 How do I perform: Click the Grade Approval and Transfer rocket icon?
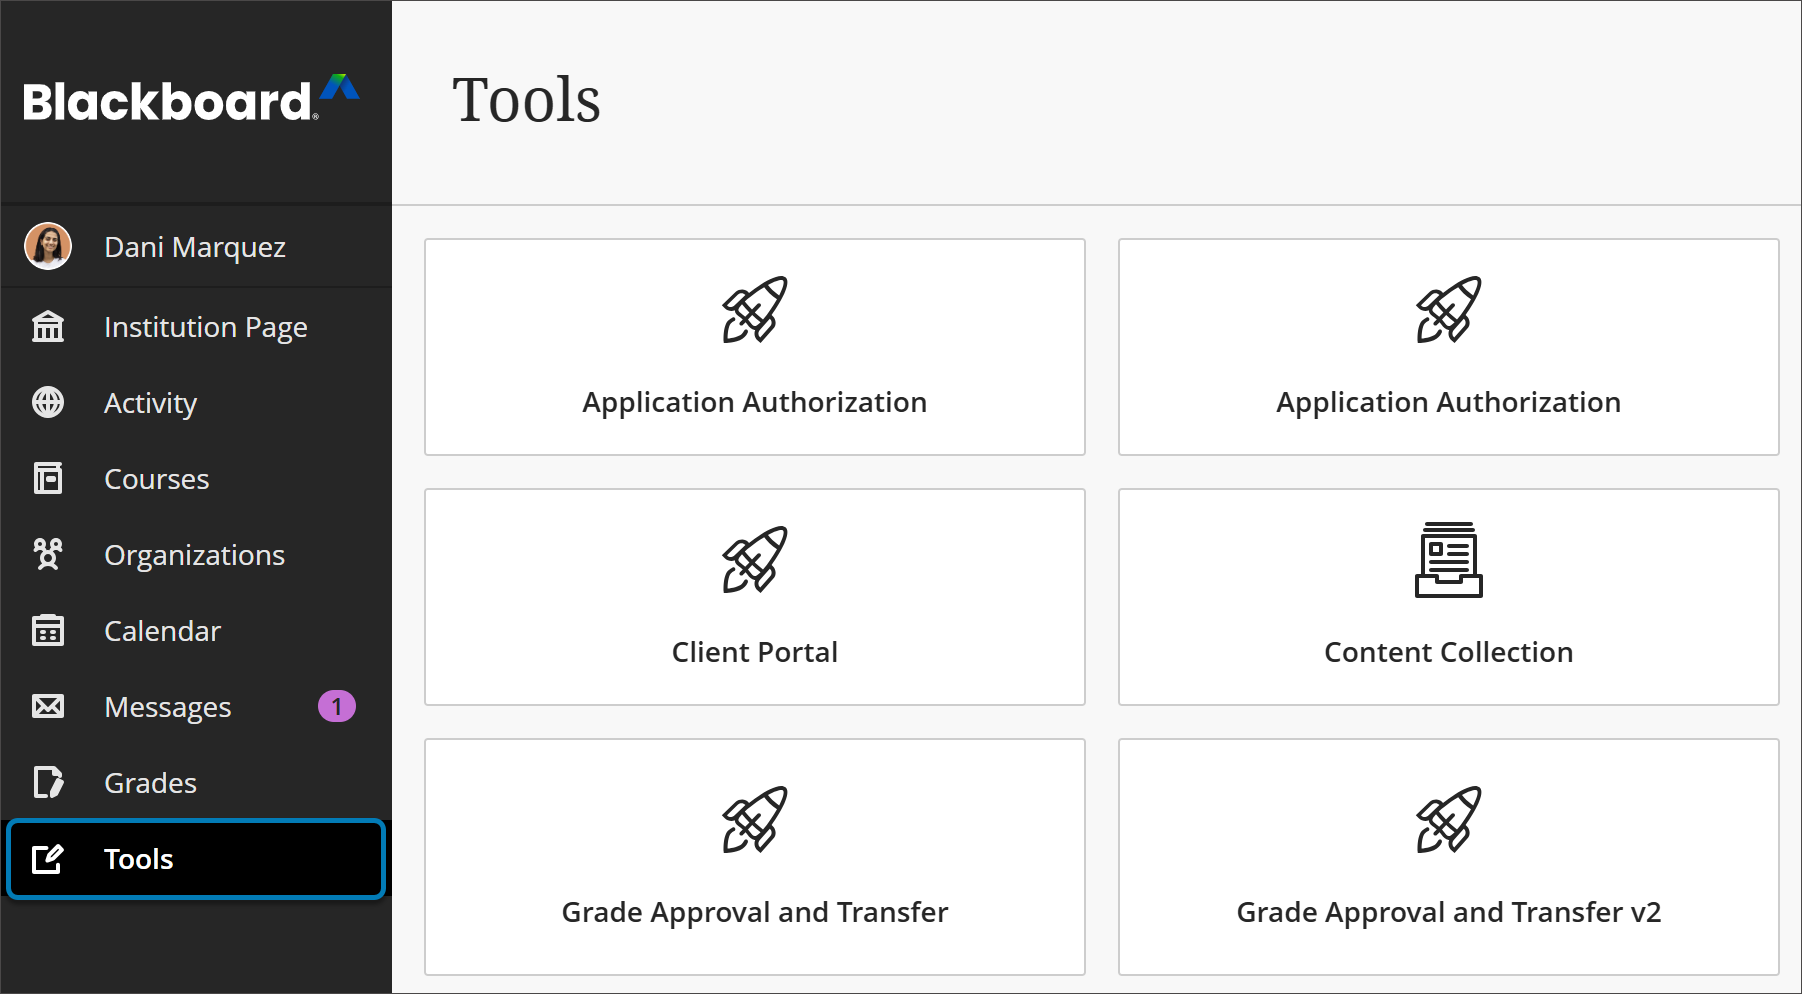point(754,820)
